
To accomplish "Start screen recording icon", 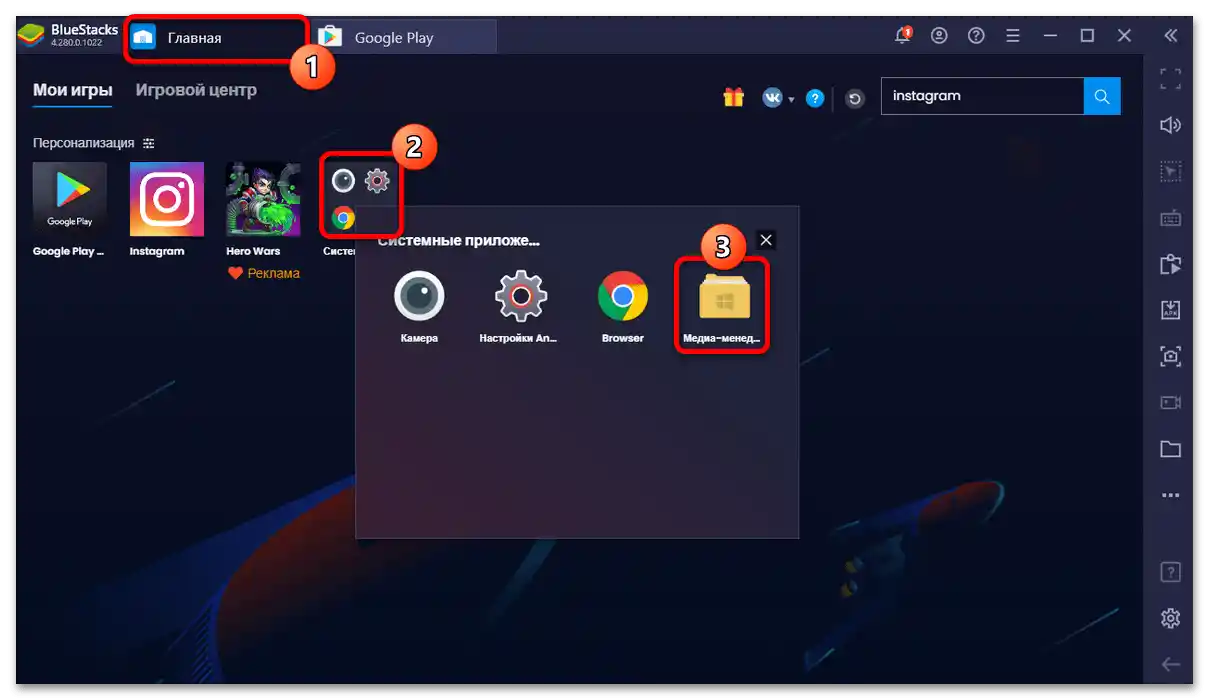I will [1170, 402].
